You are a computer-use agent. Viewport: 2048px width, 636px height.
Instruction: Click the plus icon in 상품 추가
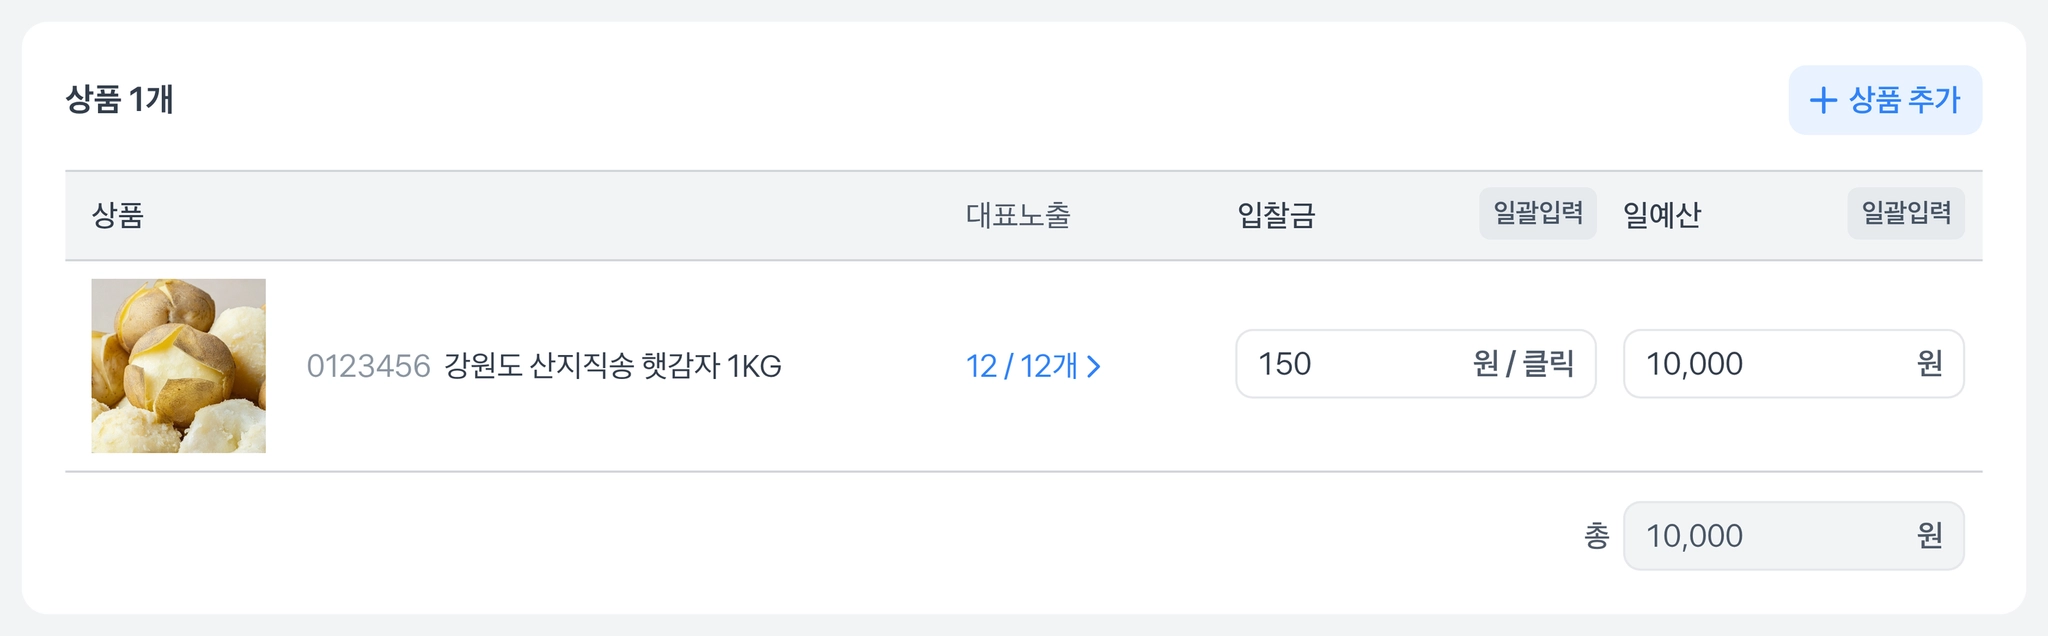coord(1823,100)
